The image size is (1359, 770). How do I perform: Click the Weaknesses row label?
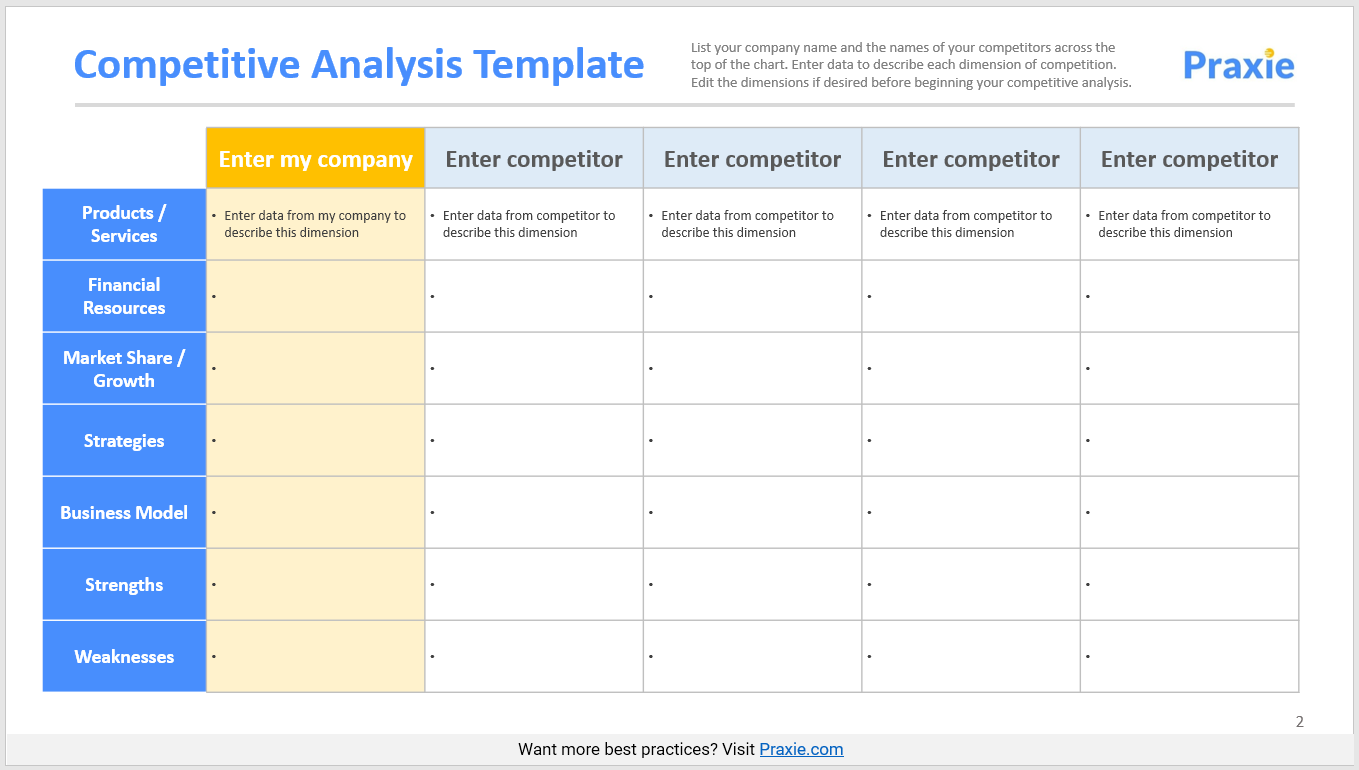[x=124, y=656]
